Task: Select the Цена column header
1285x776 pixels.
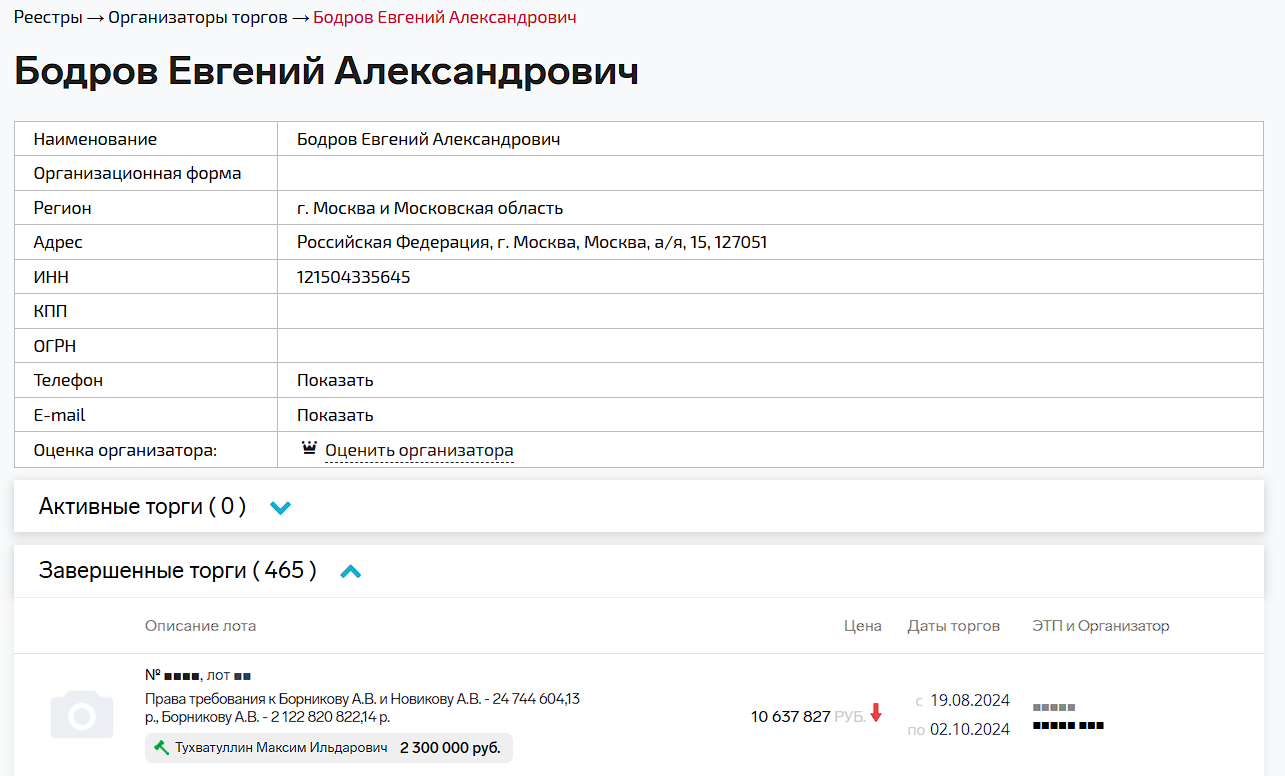Action: point(863,626)
